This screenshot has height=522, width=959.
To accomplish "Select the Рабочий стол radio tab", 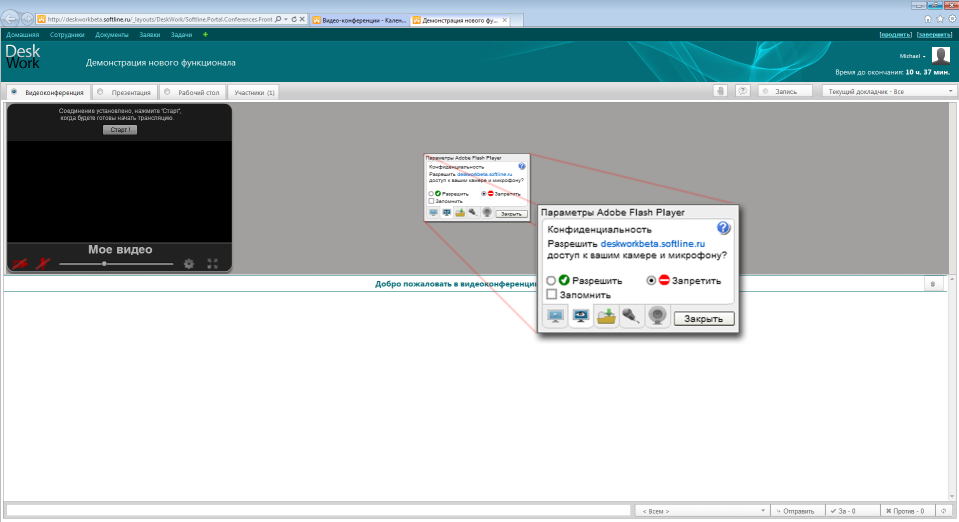I will pyautogui.click(x=192, y=92).
